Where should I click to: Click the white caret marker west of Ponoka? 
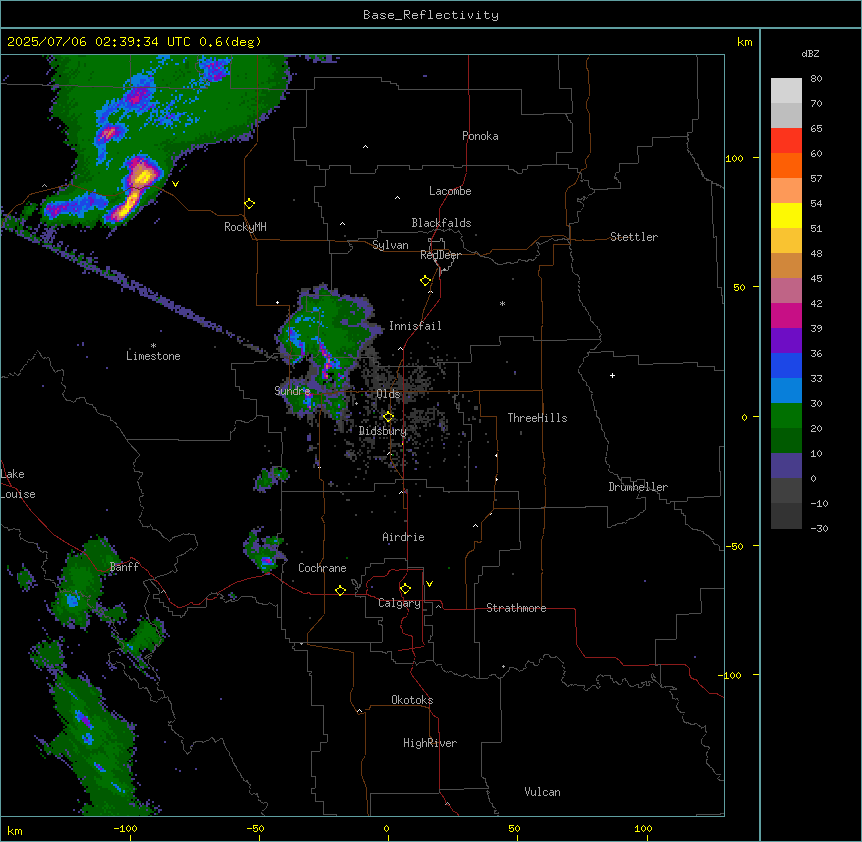pos(365,147)
